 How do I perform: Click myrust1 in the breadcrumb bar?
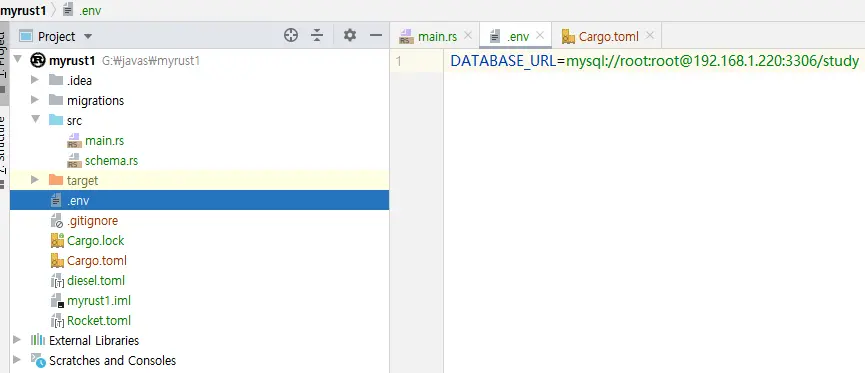coord(23,10)
